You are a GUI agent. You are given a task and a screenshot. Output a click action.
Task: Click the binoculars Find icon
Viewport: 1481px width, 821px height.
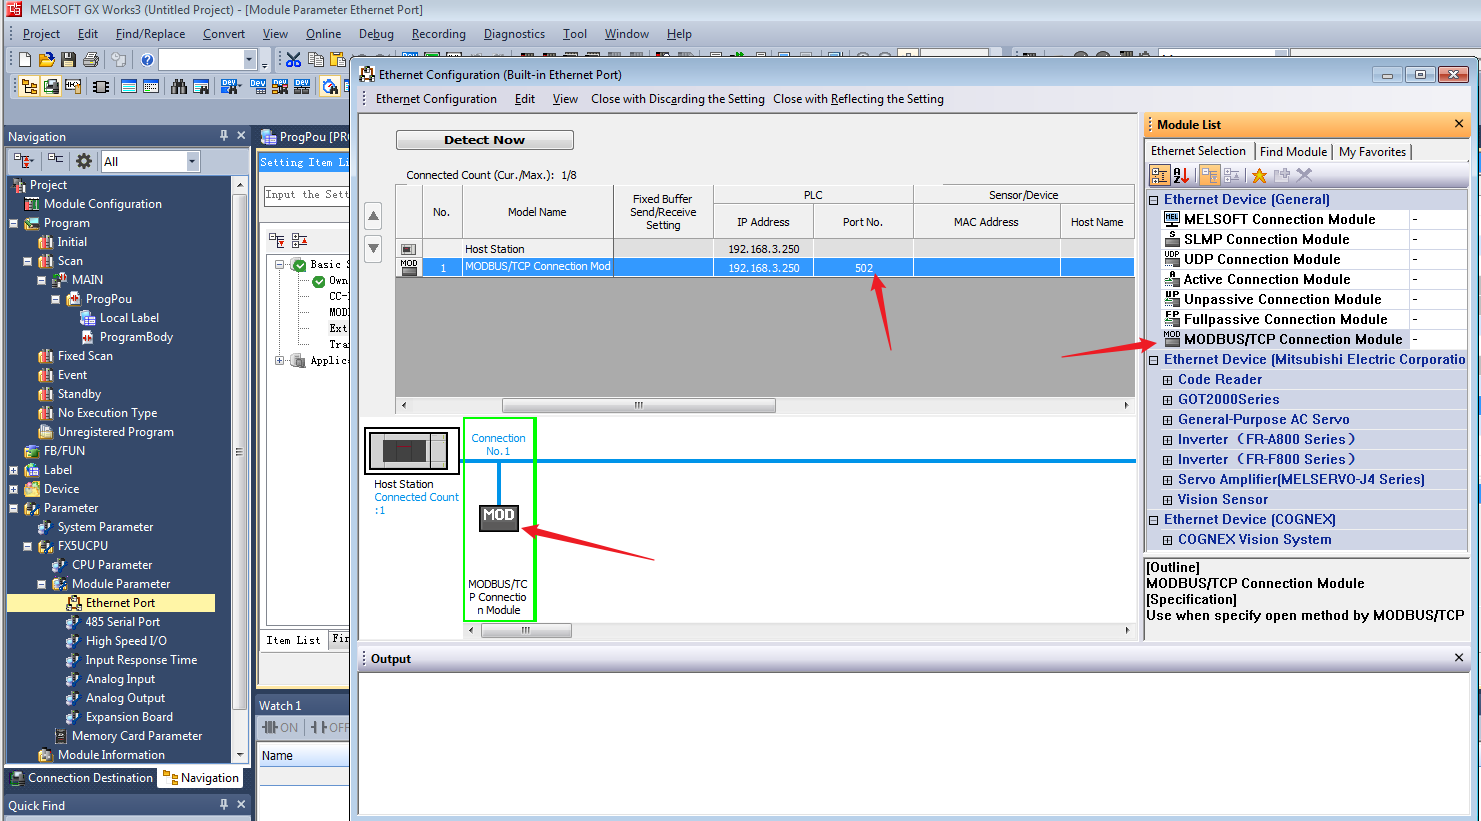pyautogui.click(x=179, y=87)
